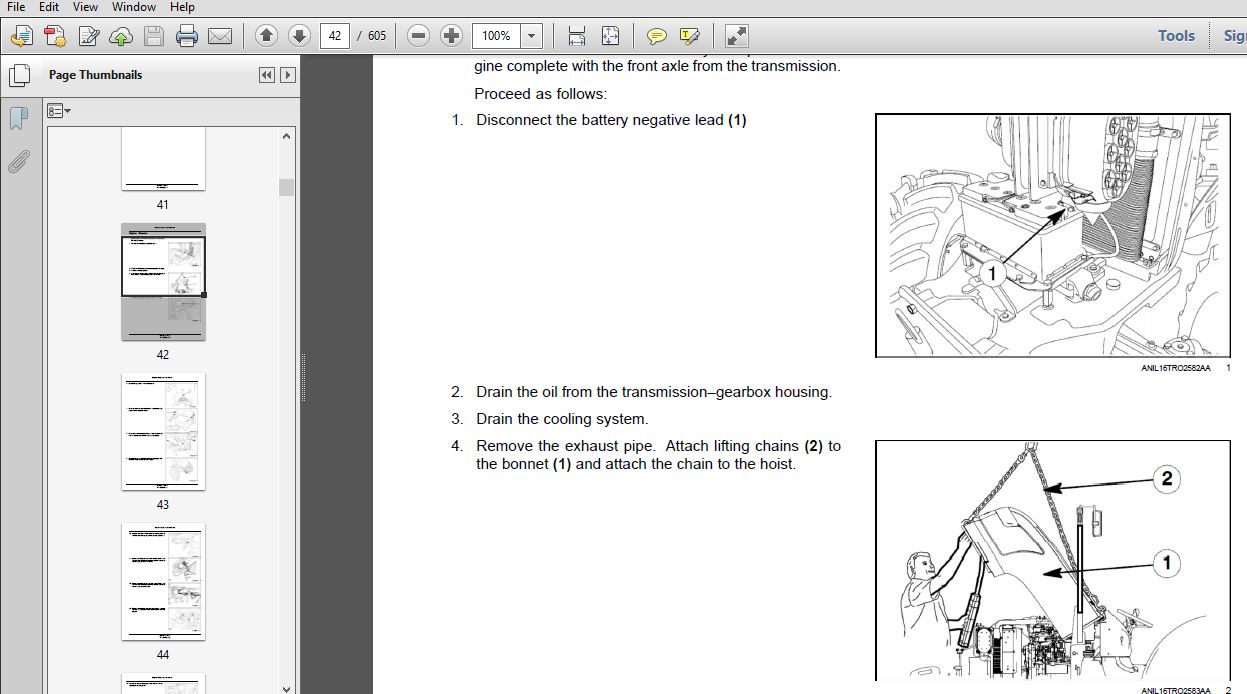Click the Page Thumbnails panel icon
This screenshot has height=694, width=1247.
click(x=18, y=75)
